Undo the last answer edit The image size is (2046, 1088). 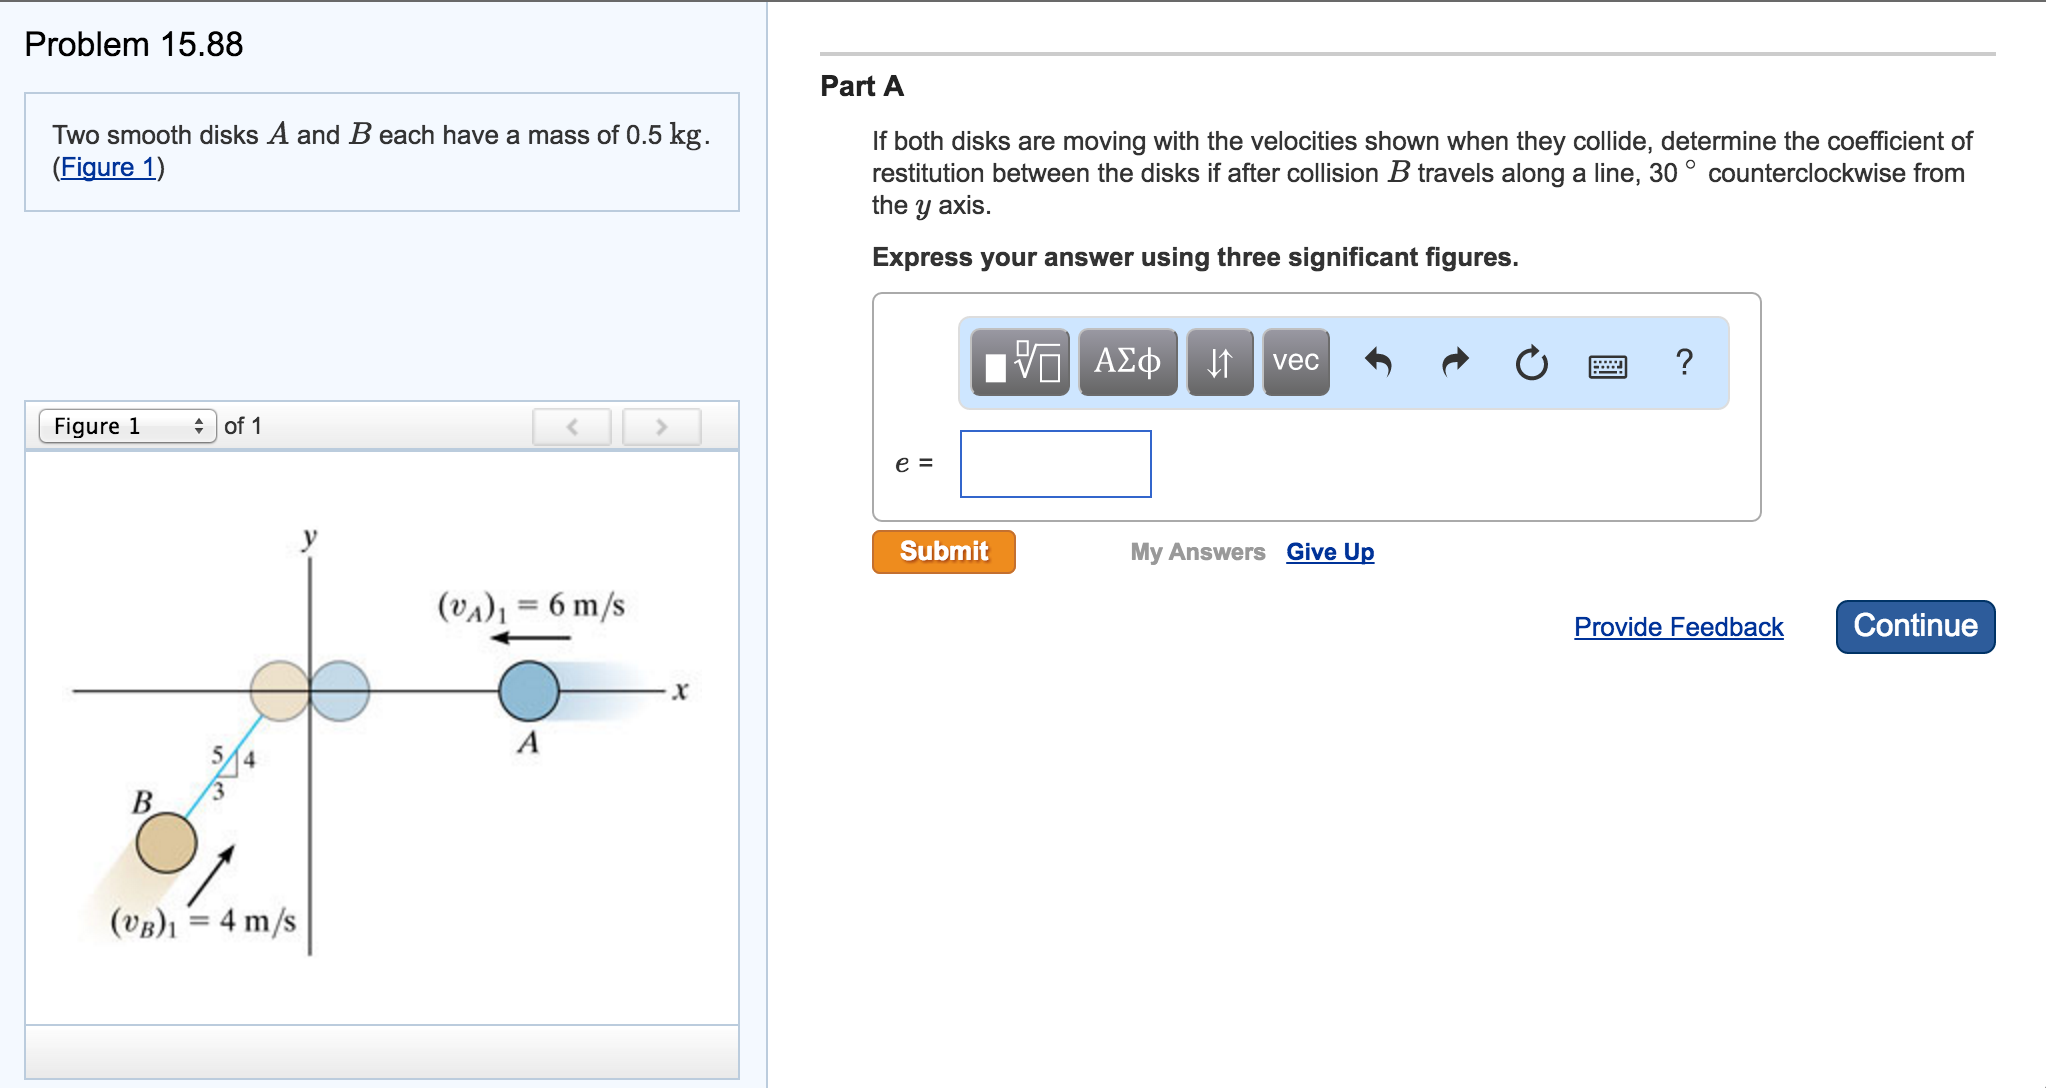1381,363
